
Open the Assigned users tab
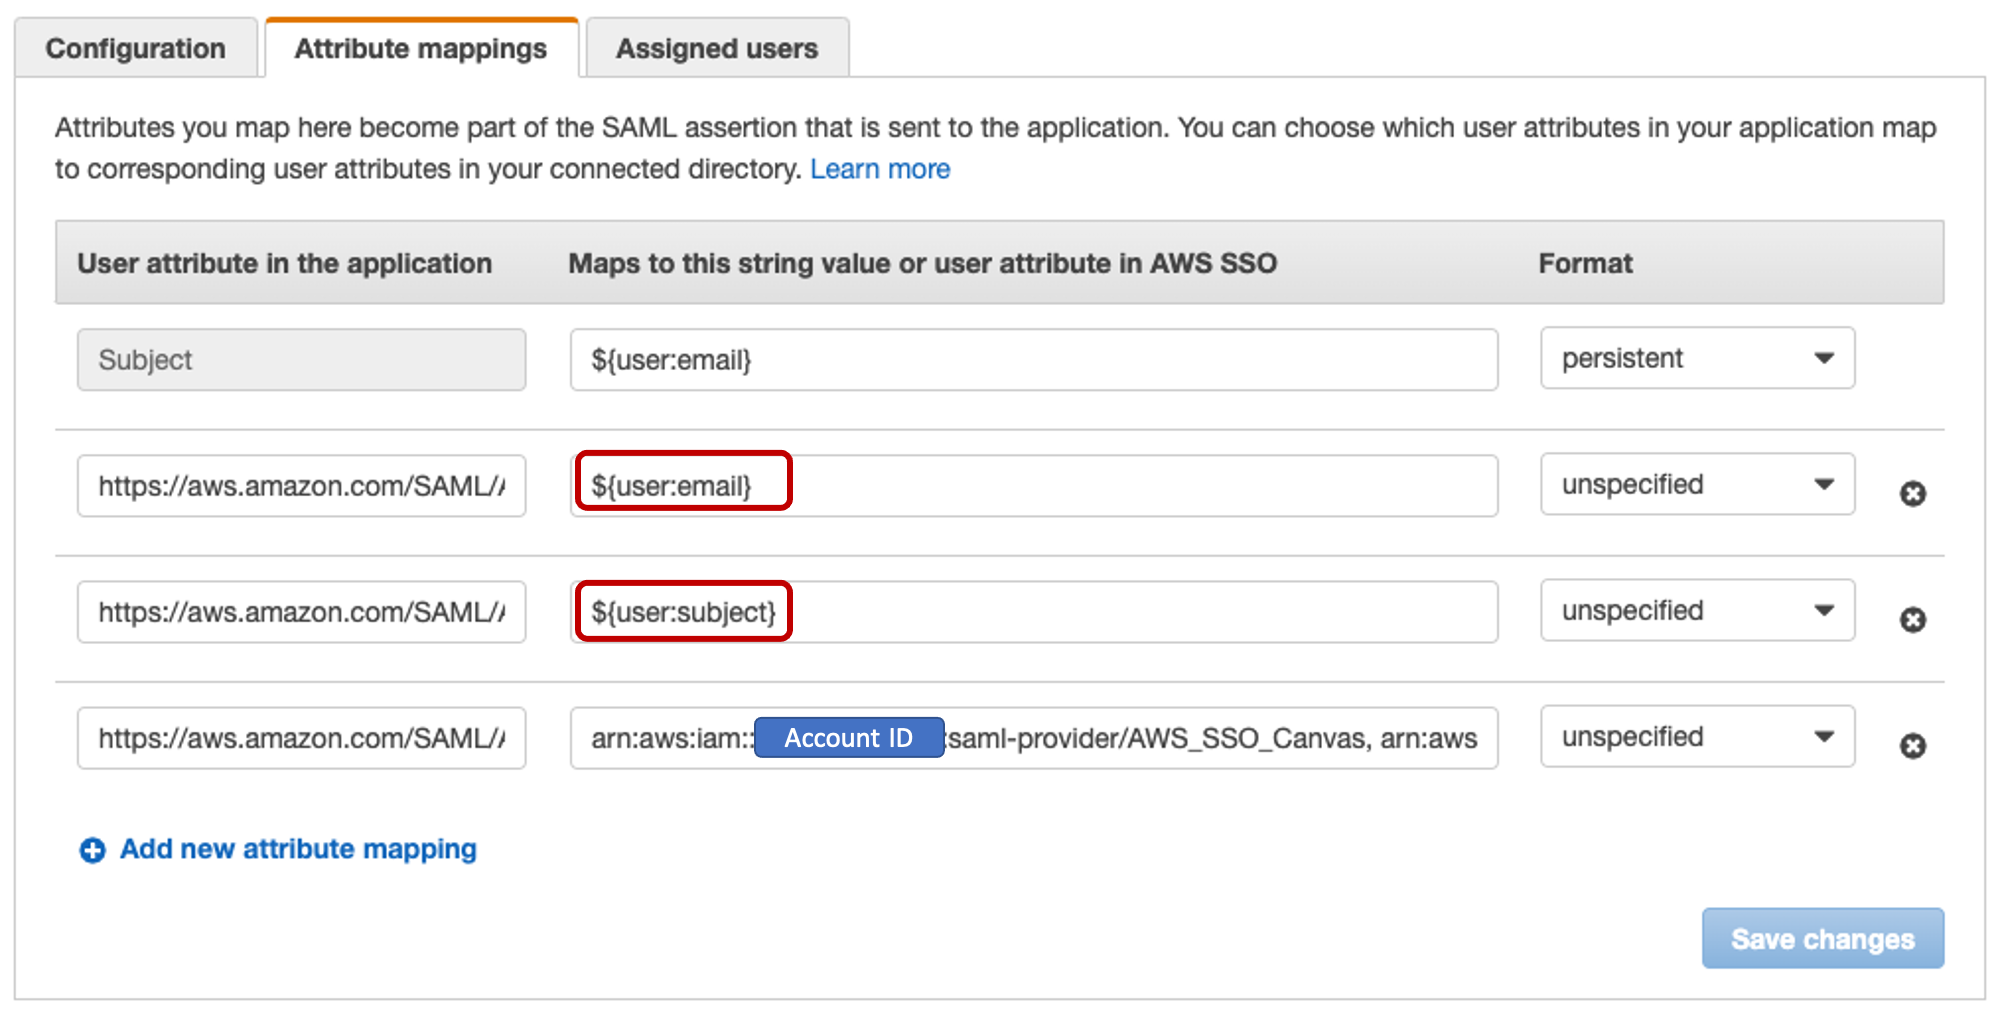point(716,48)
